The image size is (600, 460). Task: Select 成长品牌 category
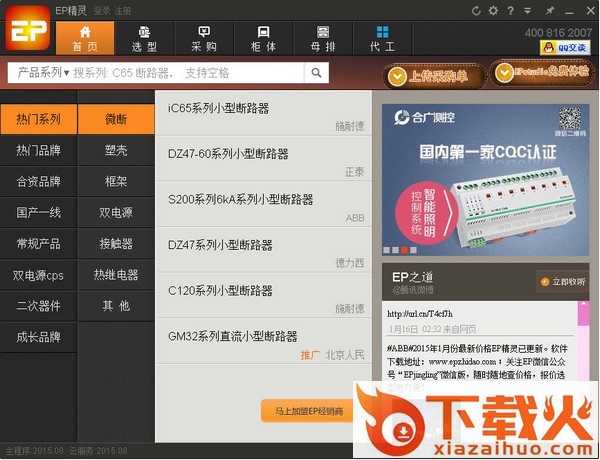(x=38, y=337)
